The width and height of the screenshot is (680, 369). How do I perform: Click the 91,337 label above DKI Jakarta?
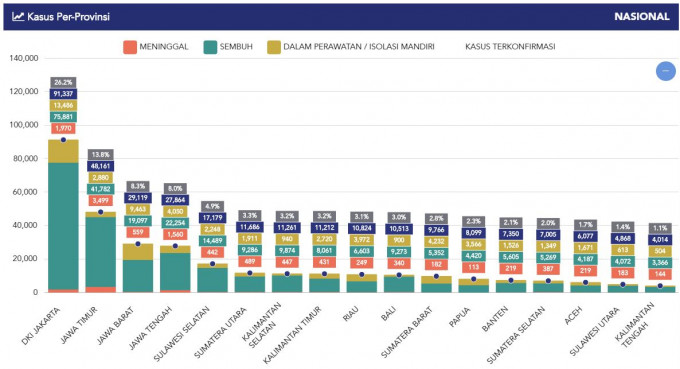point(63,94)
